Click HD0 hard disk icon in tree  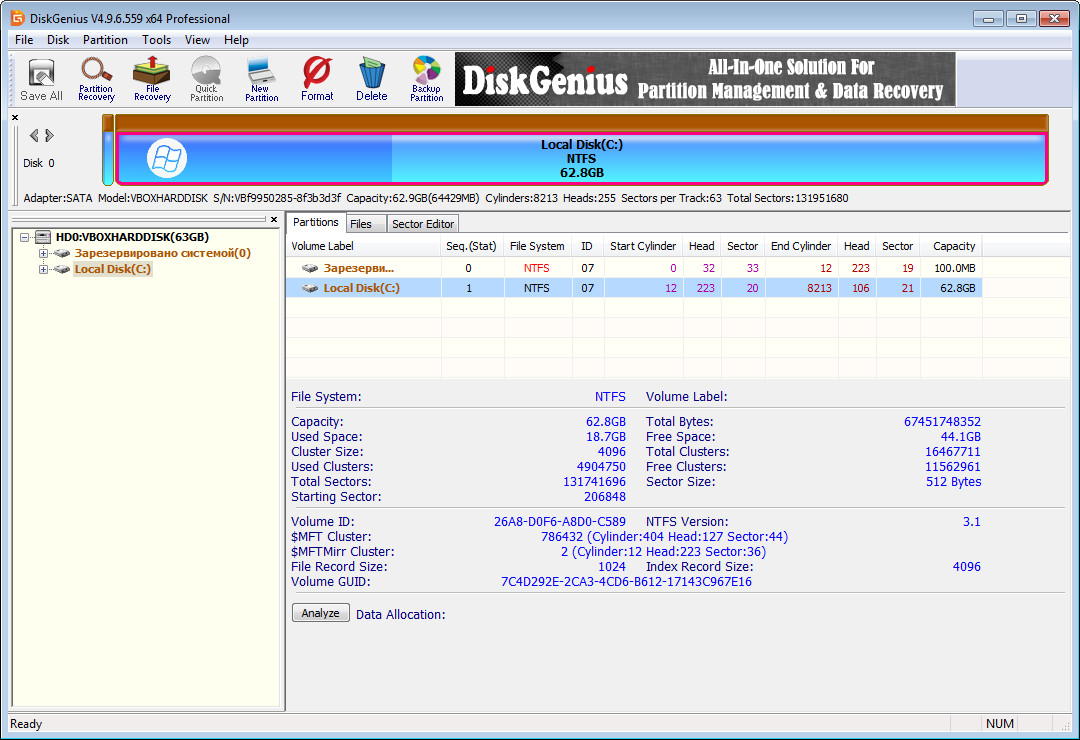(x=43, y=237)
